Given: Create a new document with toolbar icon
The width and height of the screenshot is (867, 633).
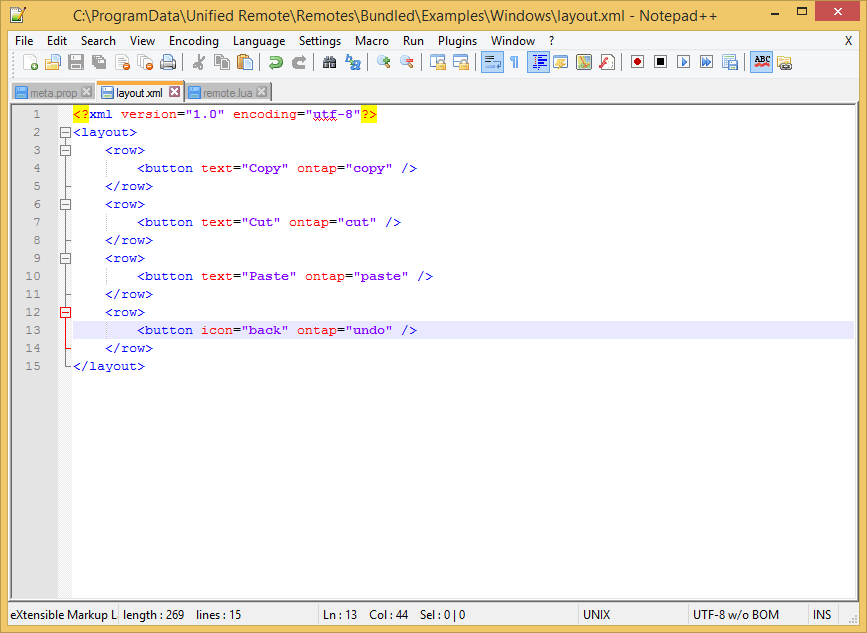Looking at the screenshot, I should pos(30,62).
